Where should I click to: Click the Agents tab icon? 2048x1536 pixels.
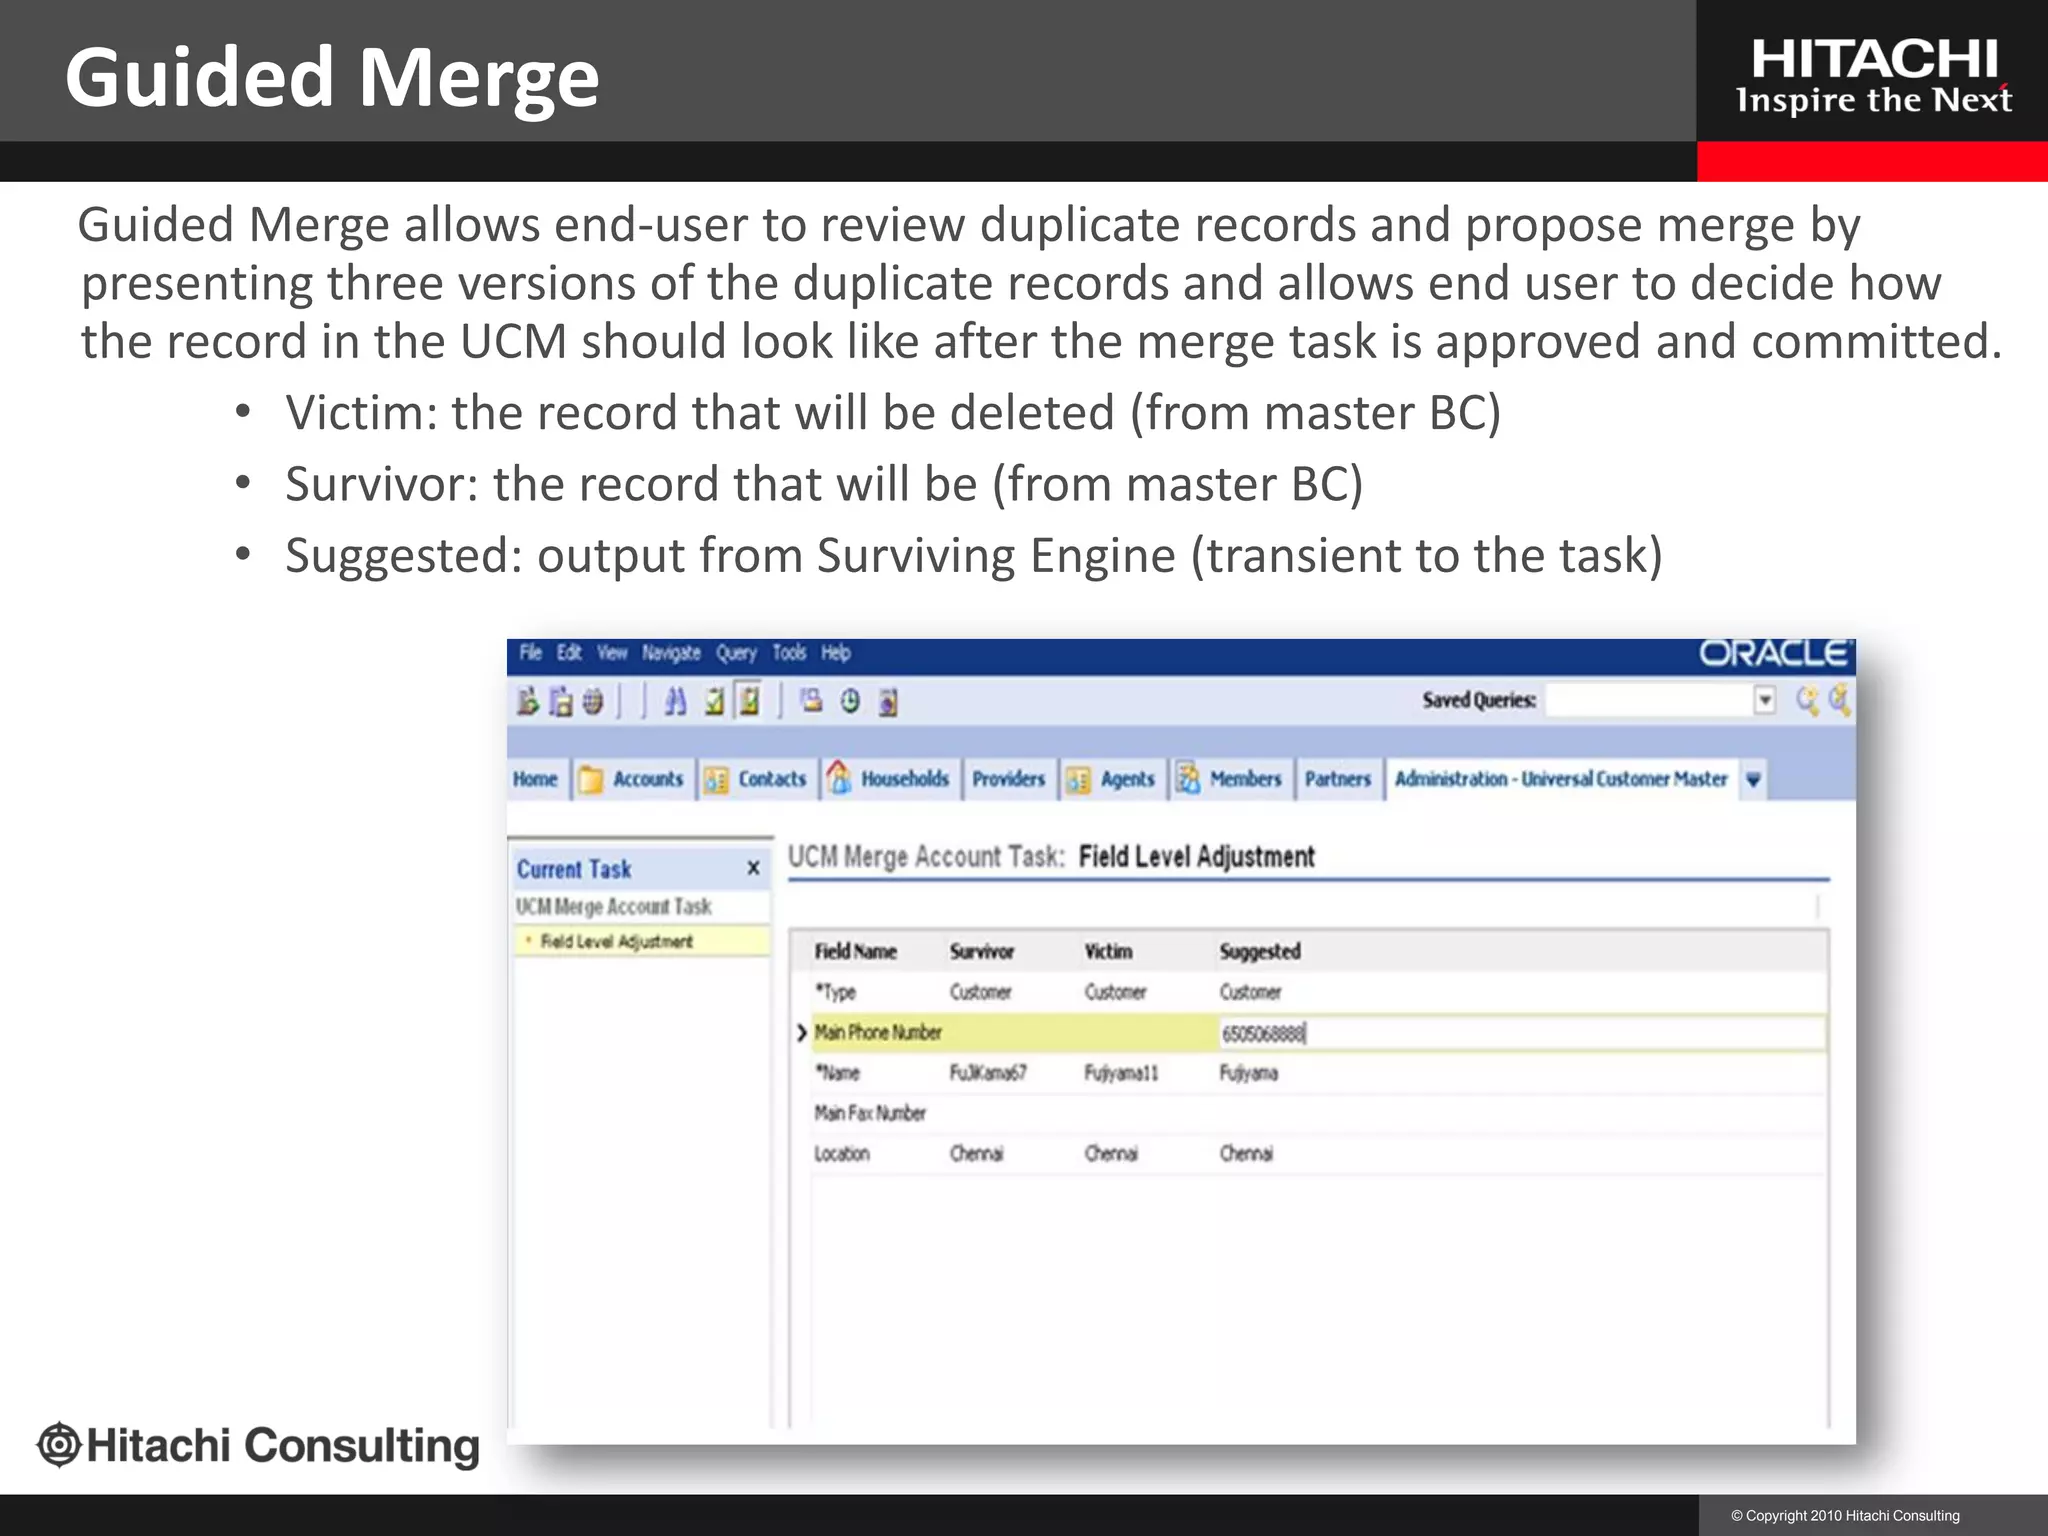coord(1078,781)
